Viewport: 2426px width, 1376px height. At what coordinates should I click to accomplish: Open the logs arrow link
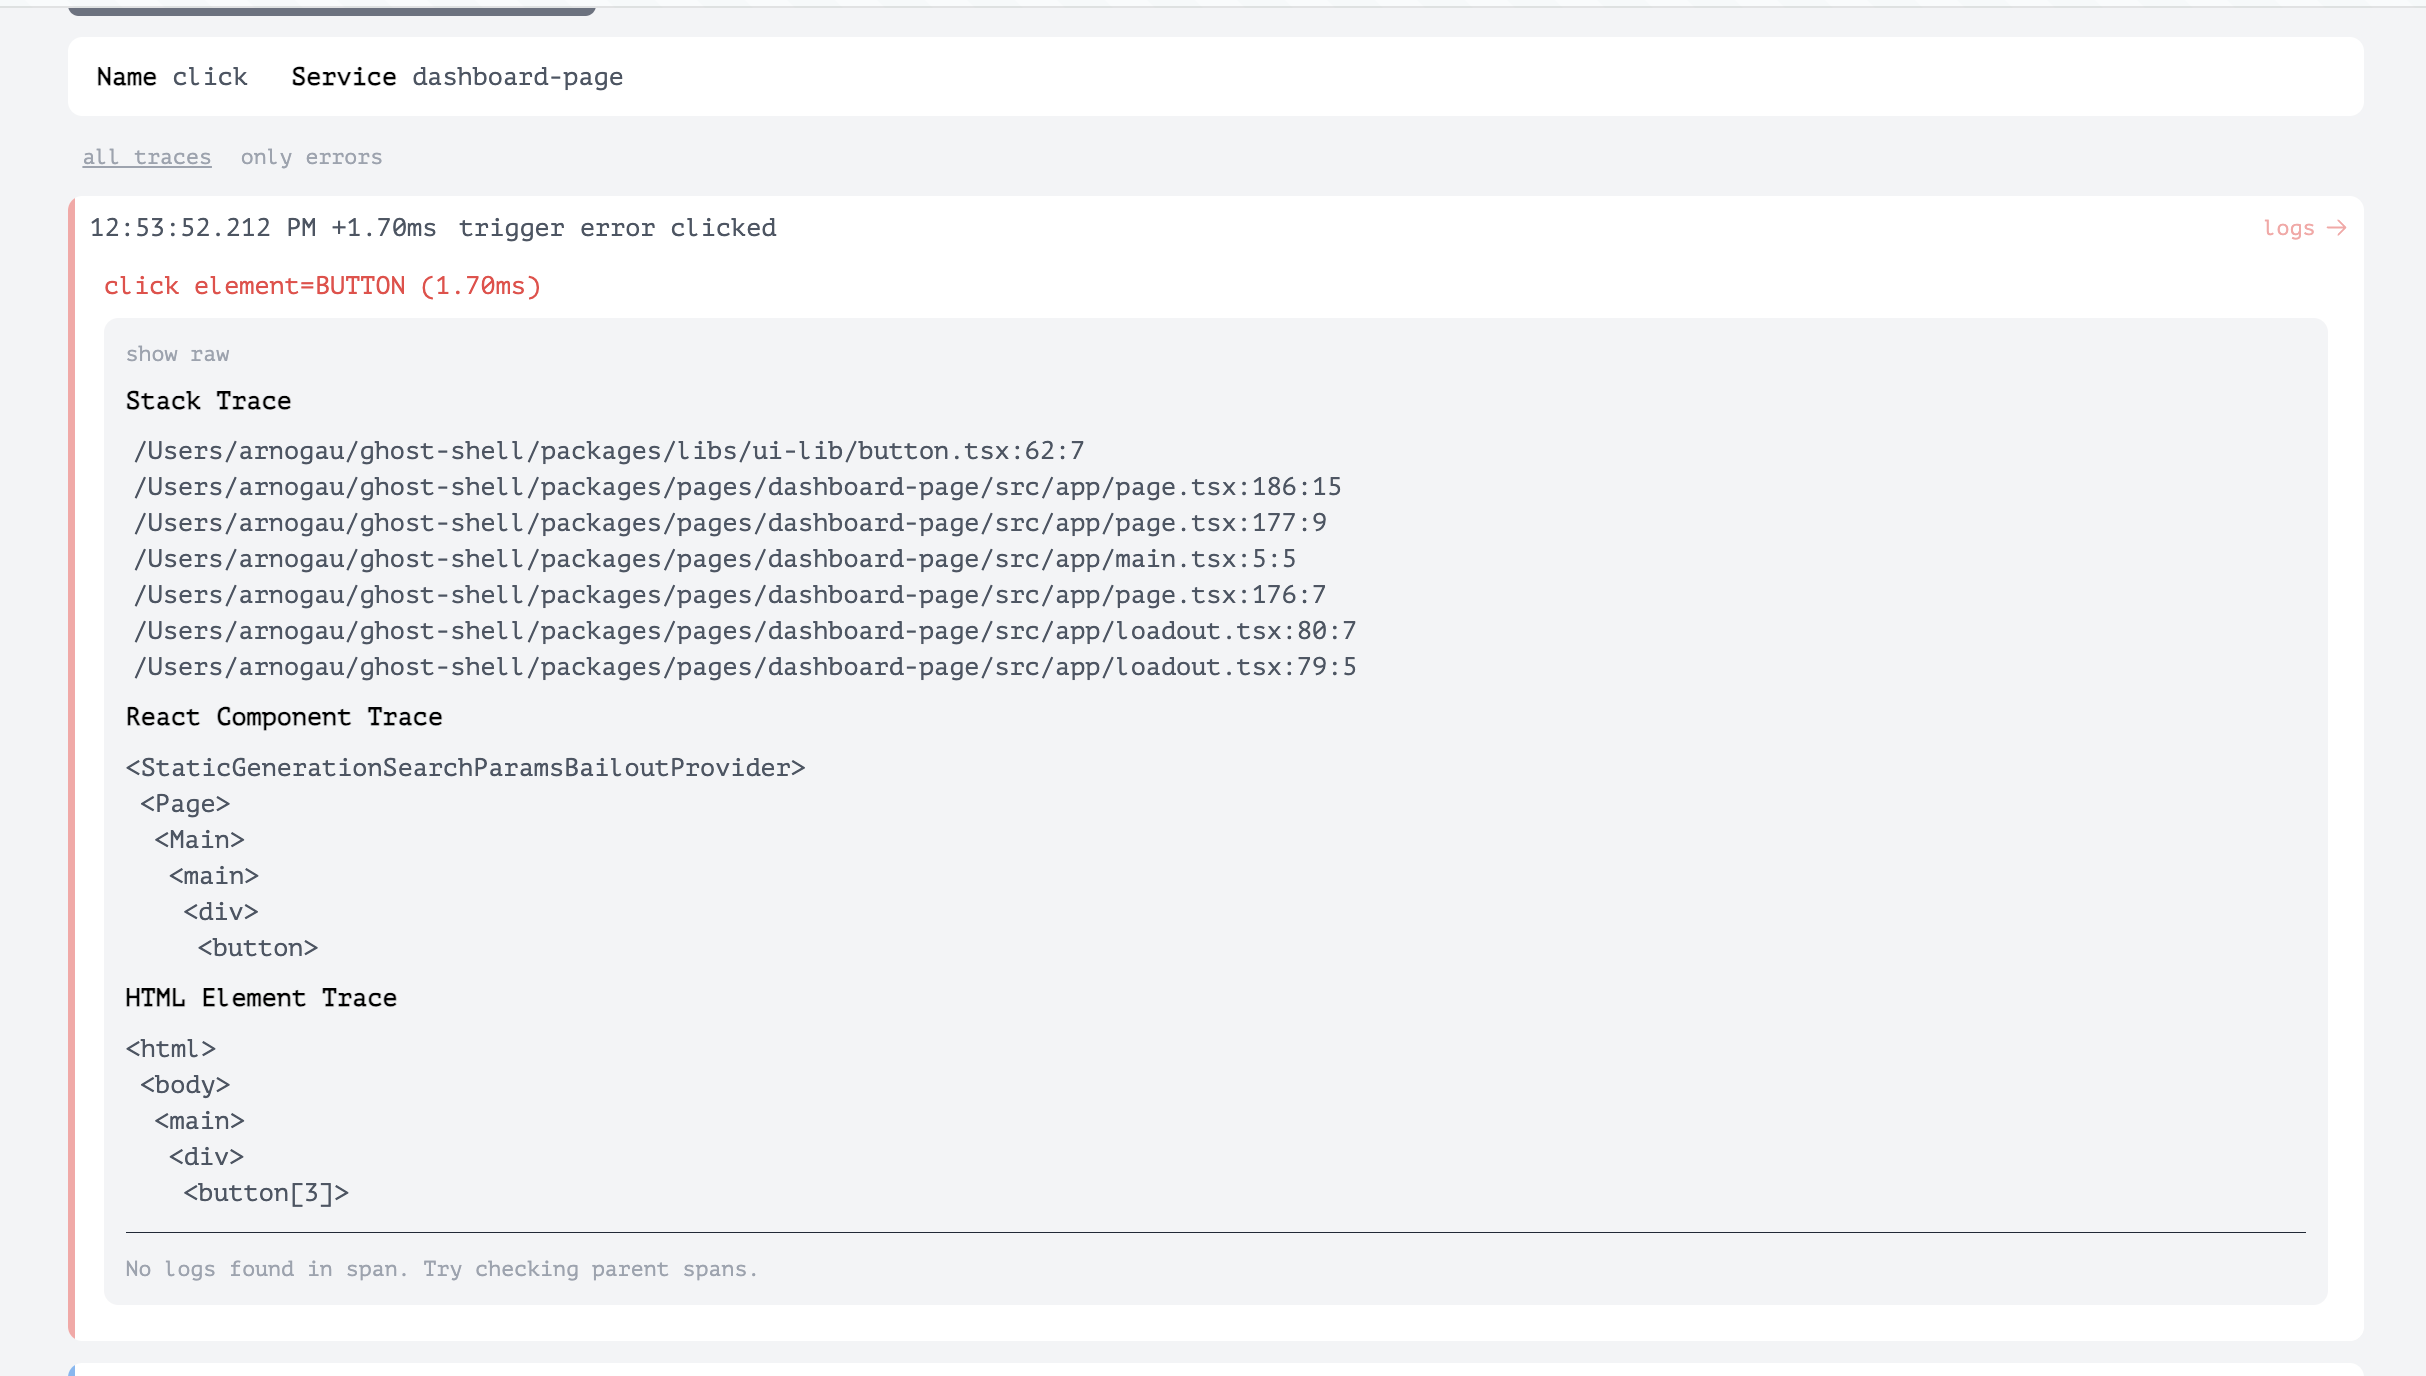point(2304,228)
